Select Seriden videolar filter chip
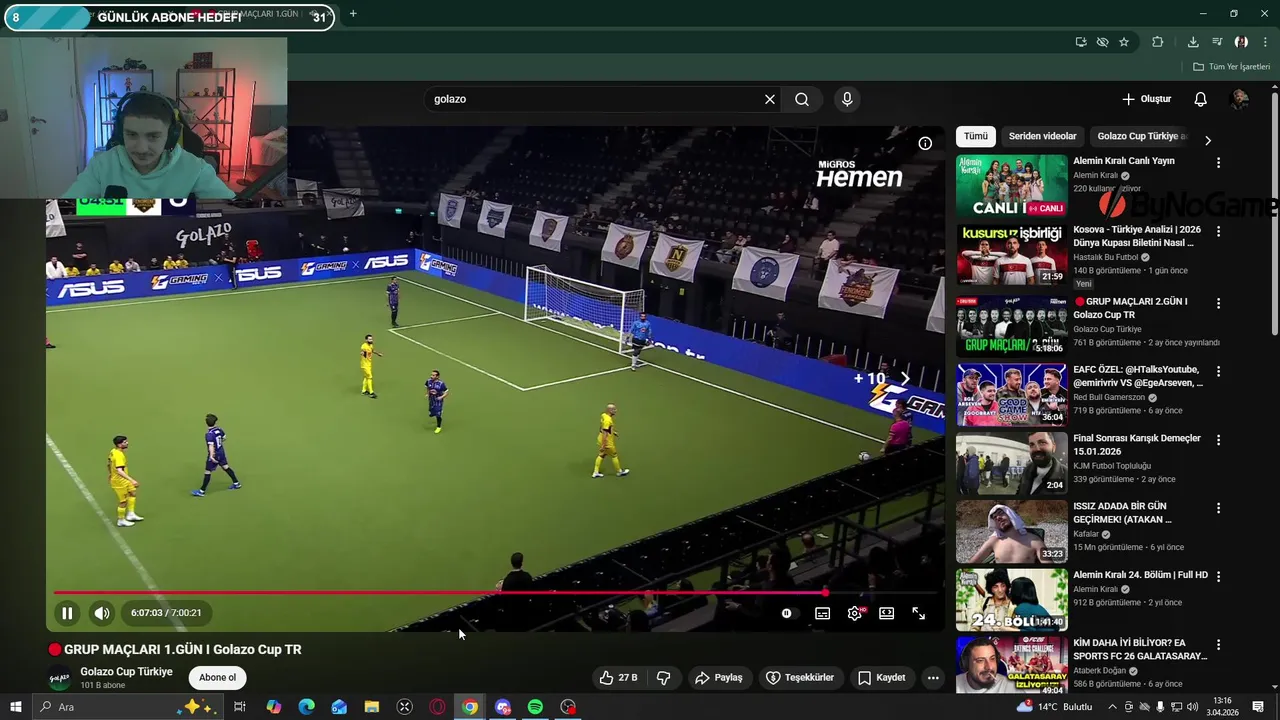 click(x=1043, y=136)
